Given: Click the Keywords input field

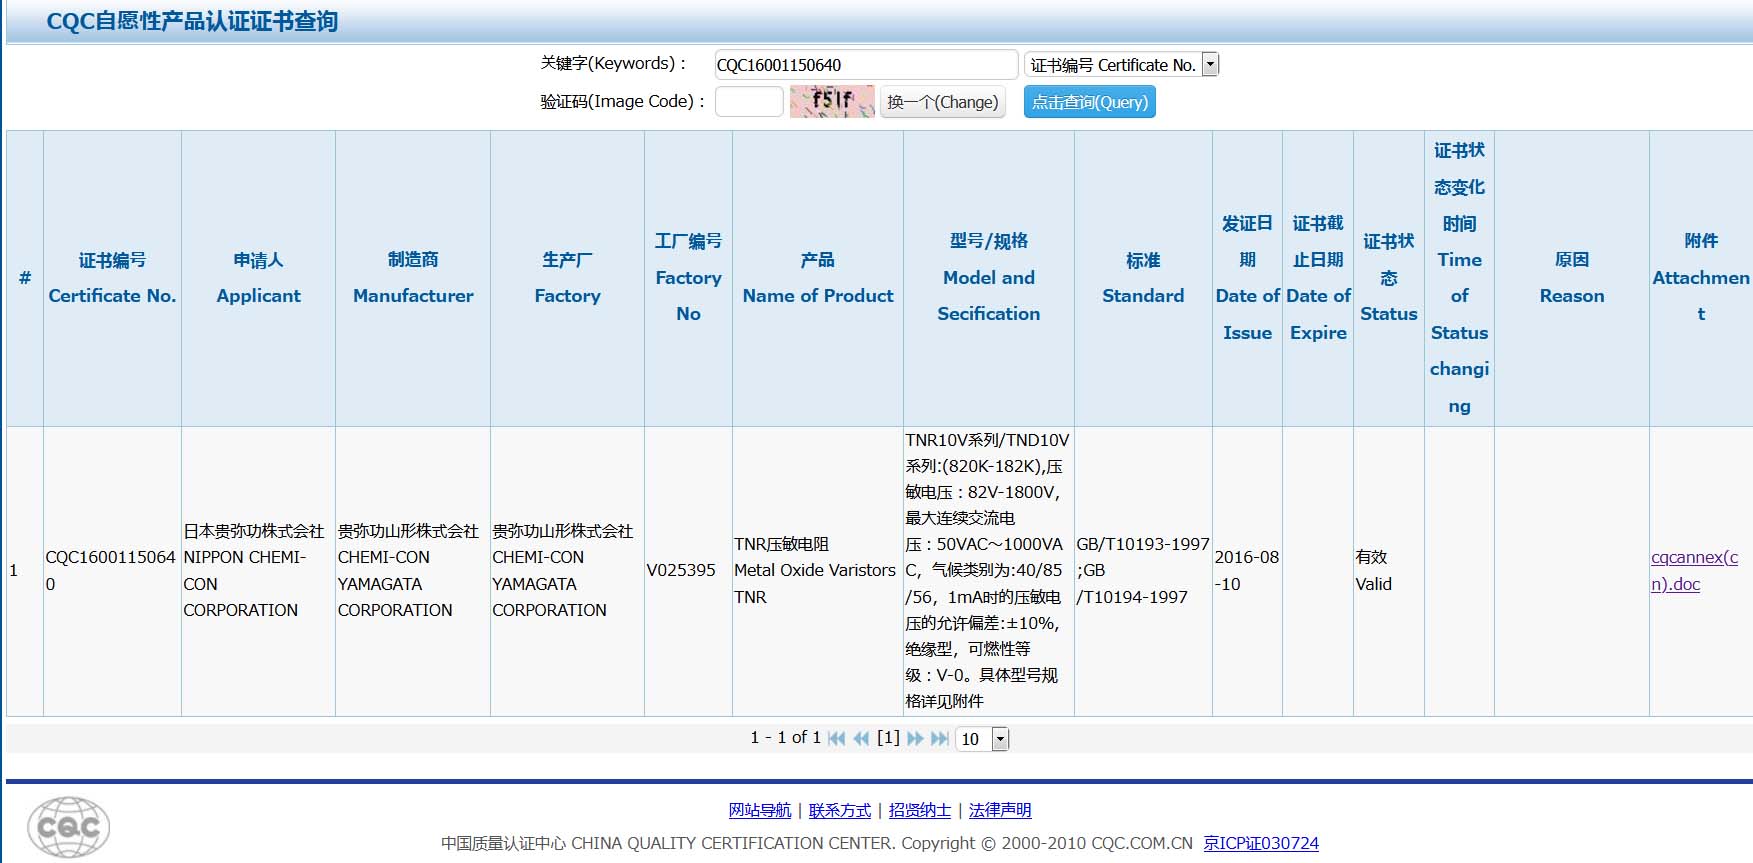Looking at the screenshot, I should coord(866,65).
